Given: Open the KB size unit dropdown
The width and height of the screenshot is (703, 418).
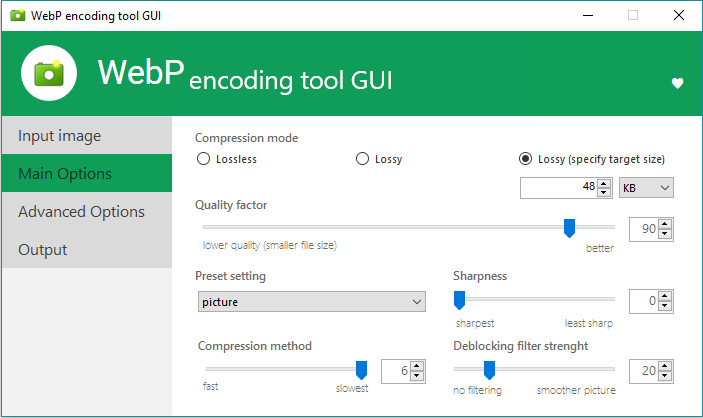Looking at the screenshot, I should (646, 188).
